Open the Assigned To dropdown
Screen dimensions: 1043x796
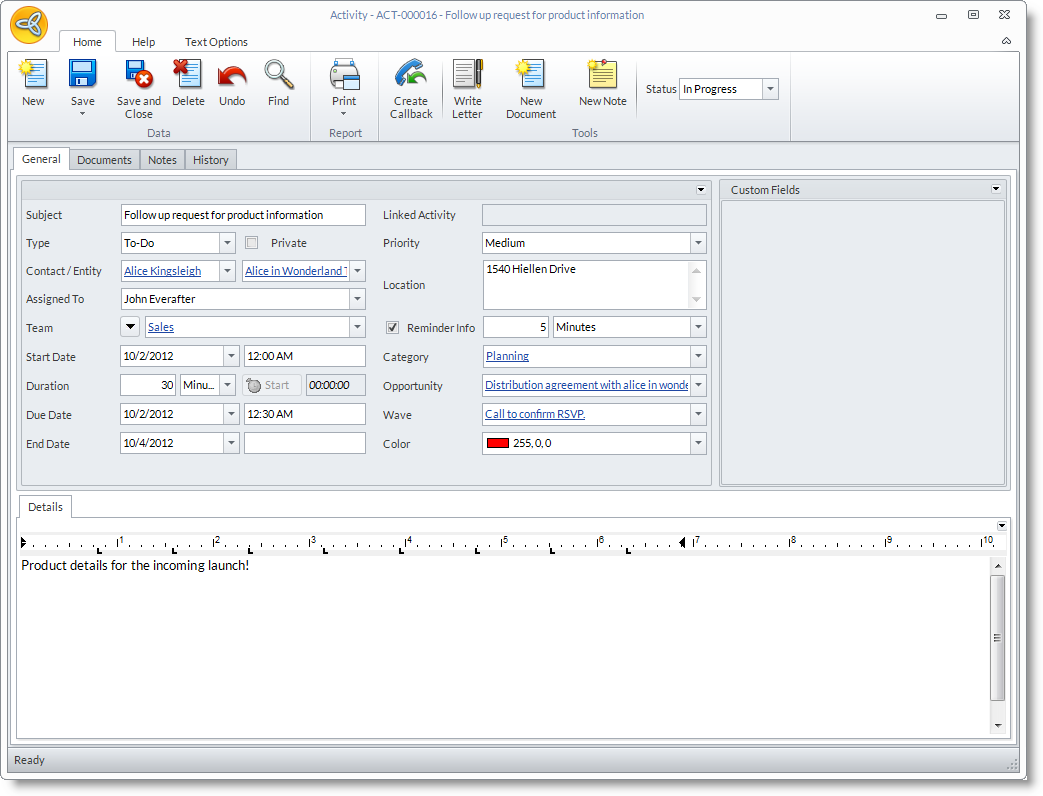point(357,299)
